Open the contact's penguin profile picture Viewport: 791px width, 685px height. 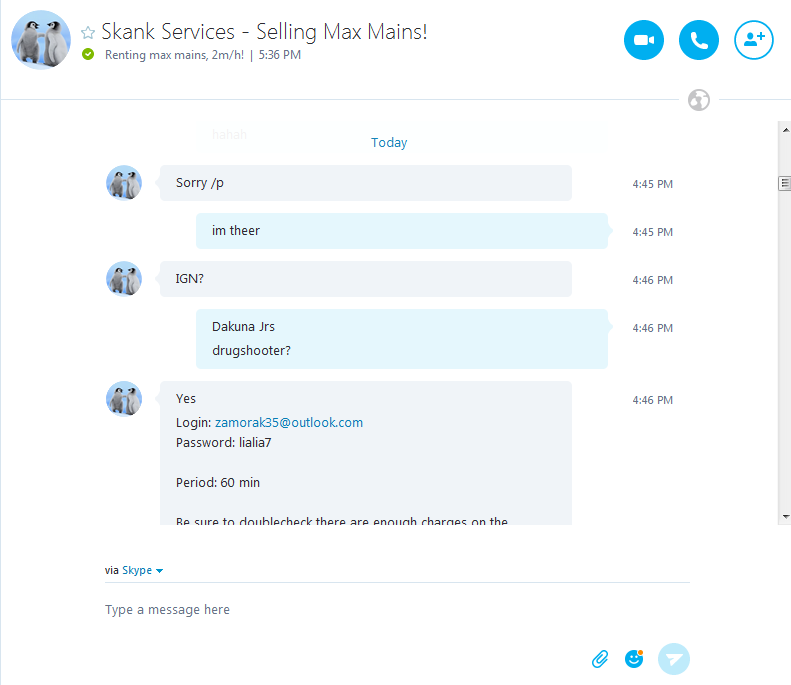41,40
